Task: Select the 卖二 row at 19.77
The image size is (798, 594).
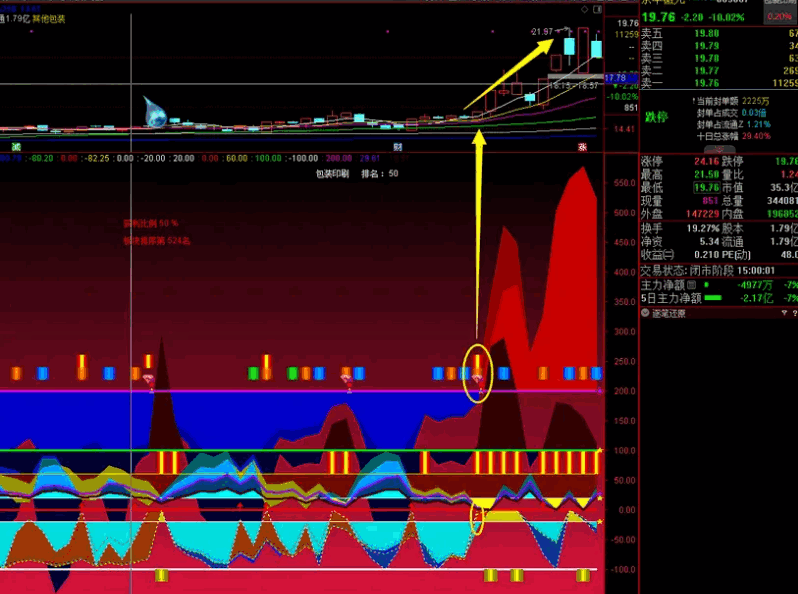Action: click(719, 70)
